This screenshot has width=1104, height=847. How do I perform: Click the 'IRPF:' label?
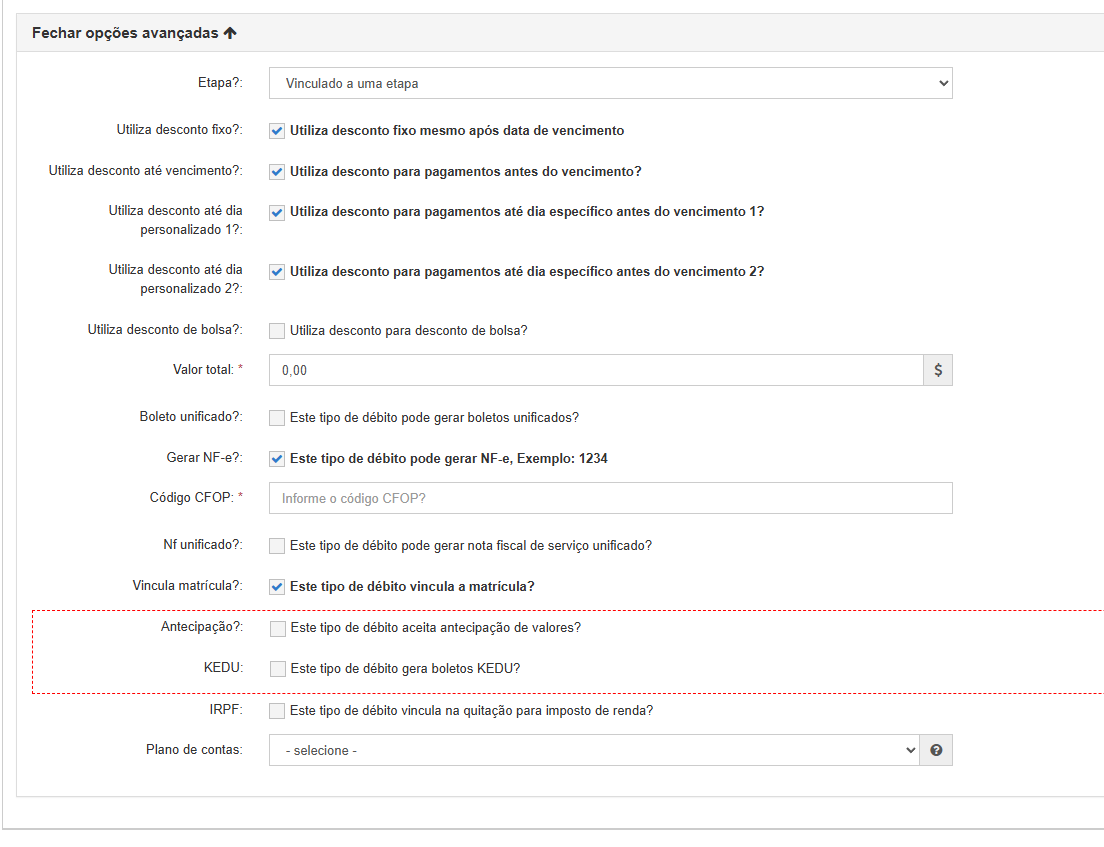click(226, 710)
